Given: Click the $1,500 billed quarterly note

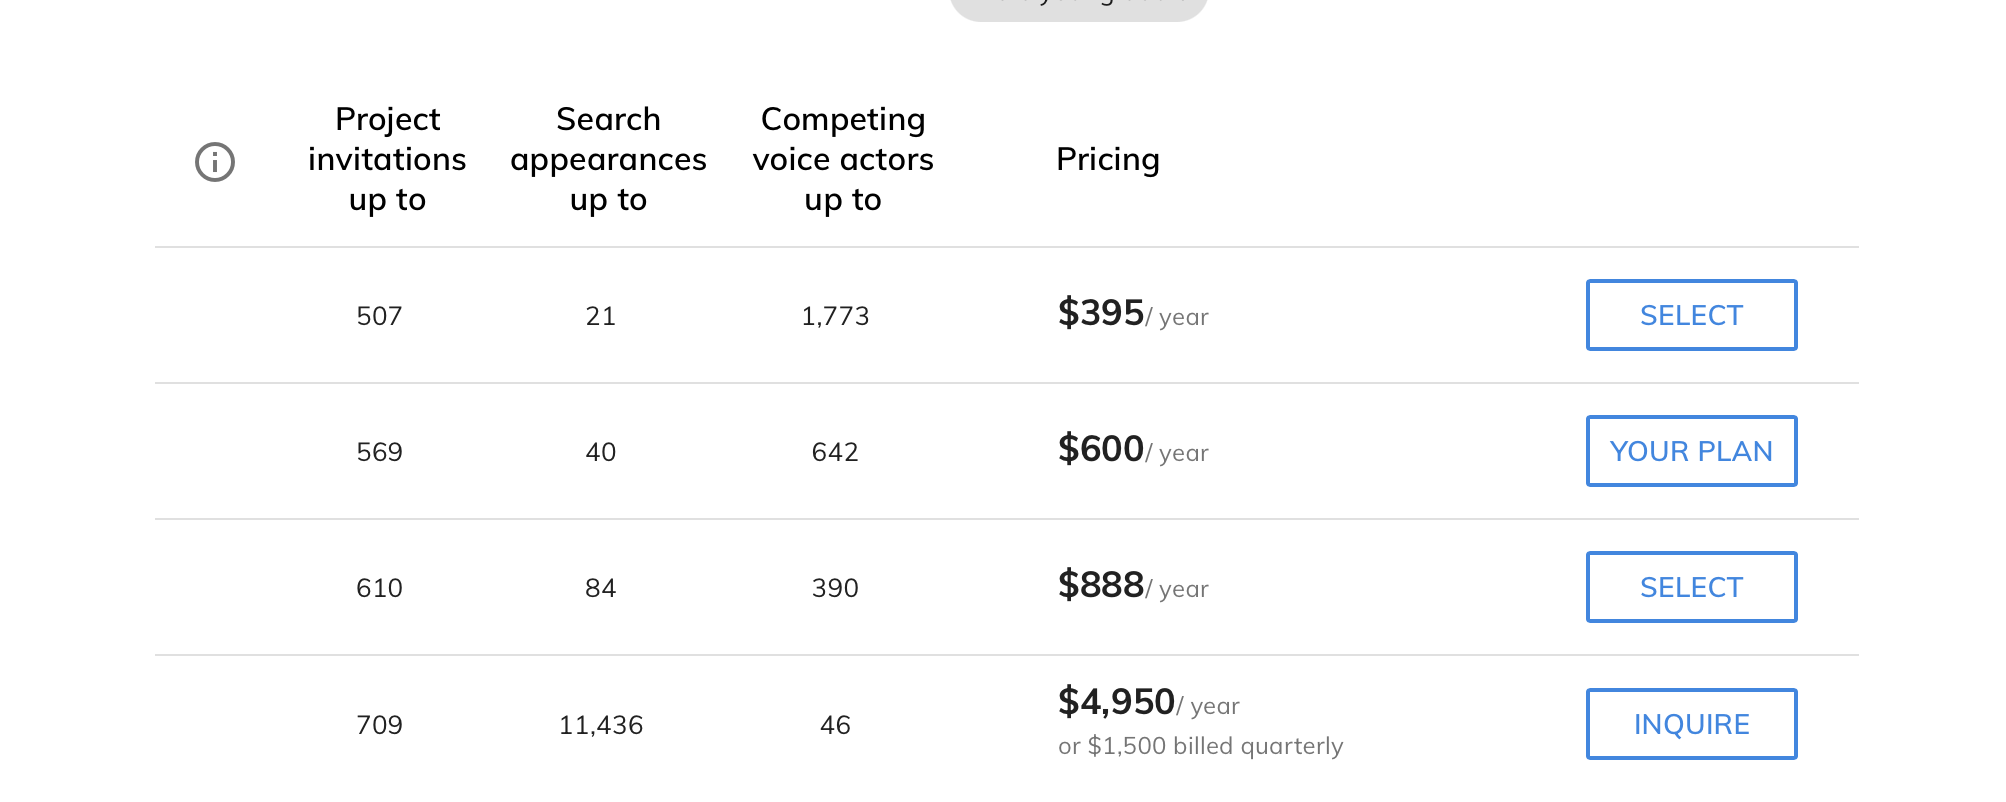Looking at the screenshot, I should click(x=1200, y=746).
